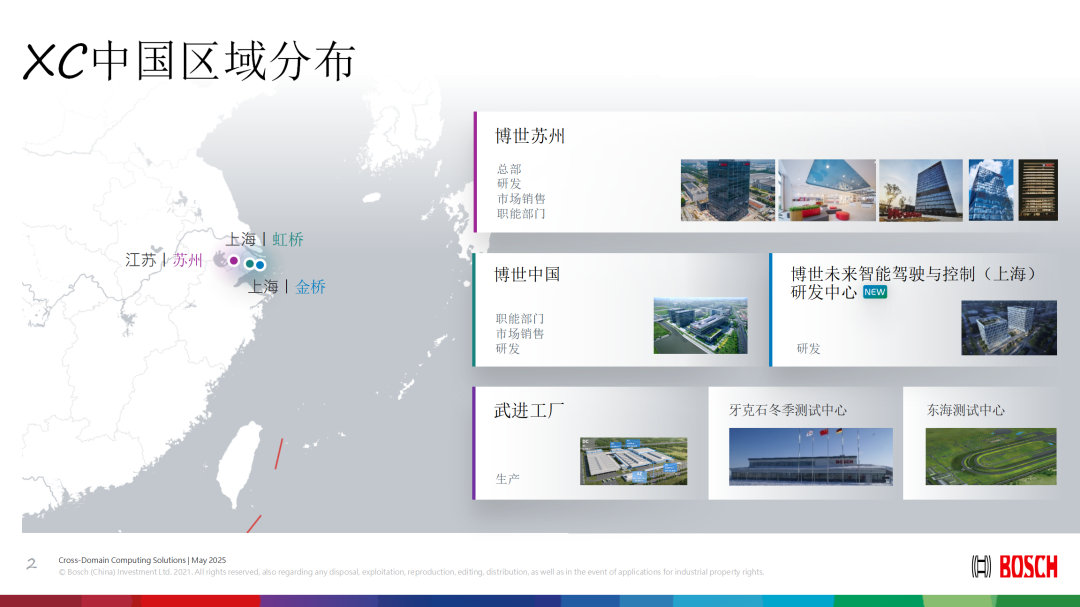Click the purple 苏州 map label
This screenshot has width=1080, height=607.
tap(187, 260)
